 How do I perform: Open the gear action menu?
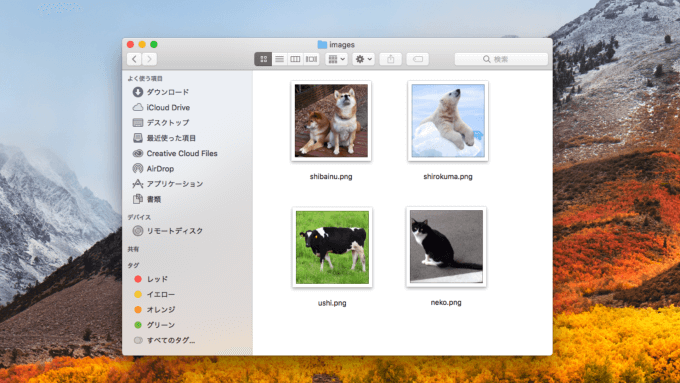pyautogui.click(x=363, y=59)
